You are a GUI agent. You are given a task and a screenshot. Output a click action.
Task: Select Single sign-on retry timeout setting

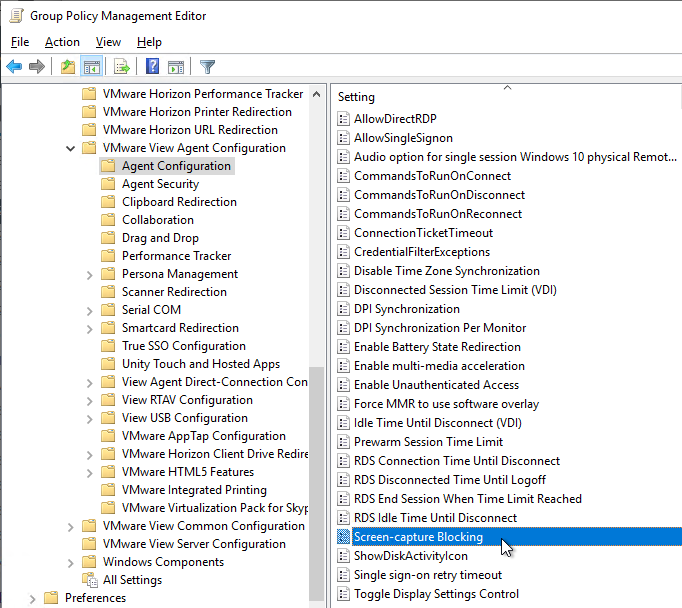[428, 575]
